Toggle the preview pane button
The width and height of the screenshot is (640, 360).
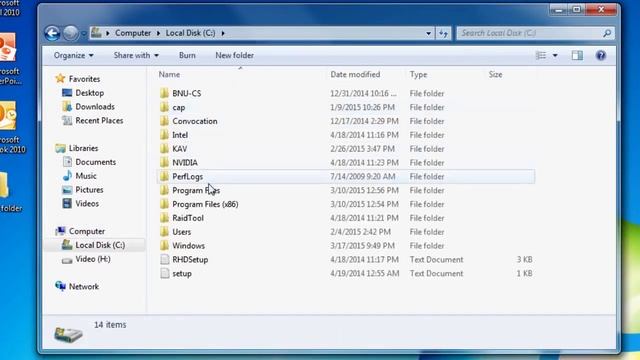point(577,55)
